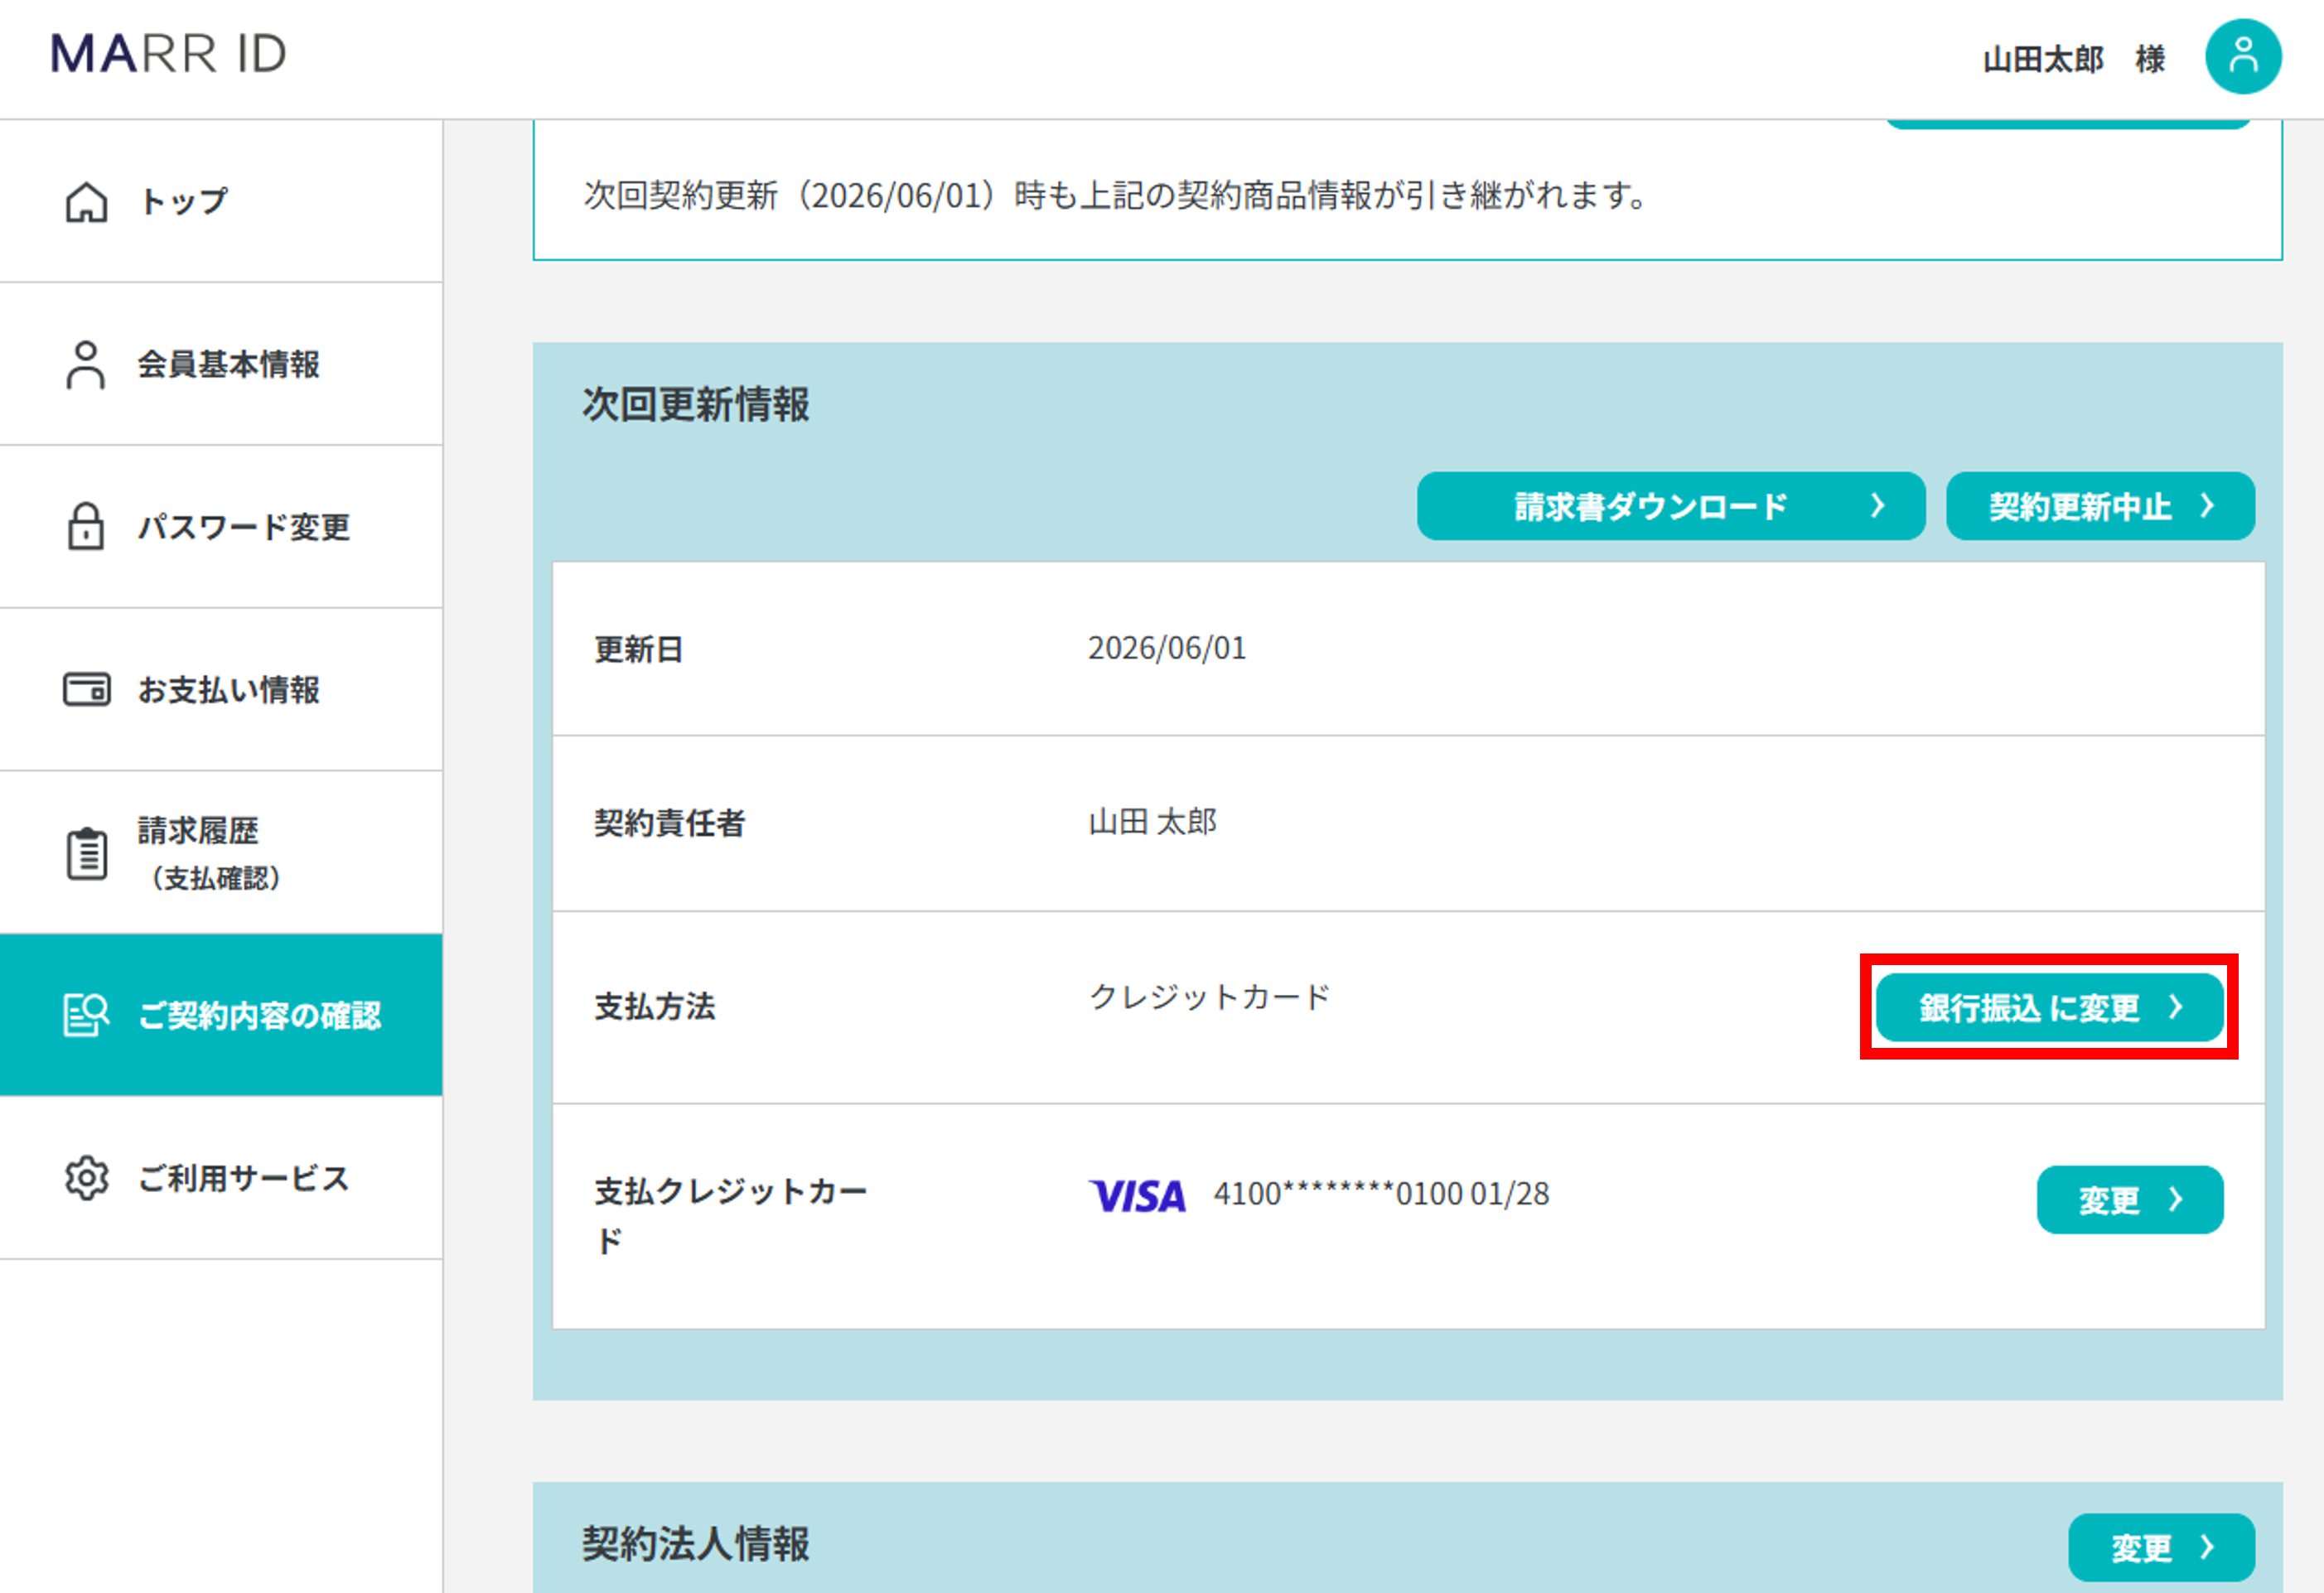The image size is (2324, 1593).
Task: Select card number 4100********0100 01/28
Action: 1381,1194
